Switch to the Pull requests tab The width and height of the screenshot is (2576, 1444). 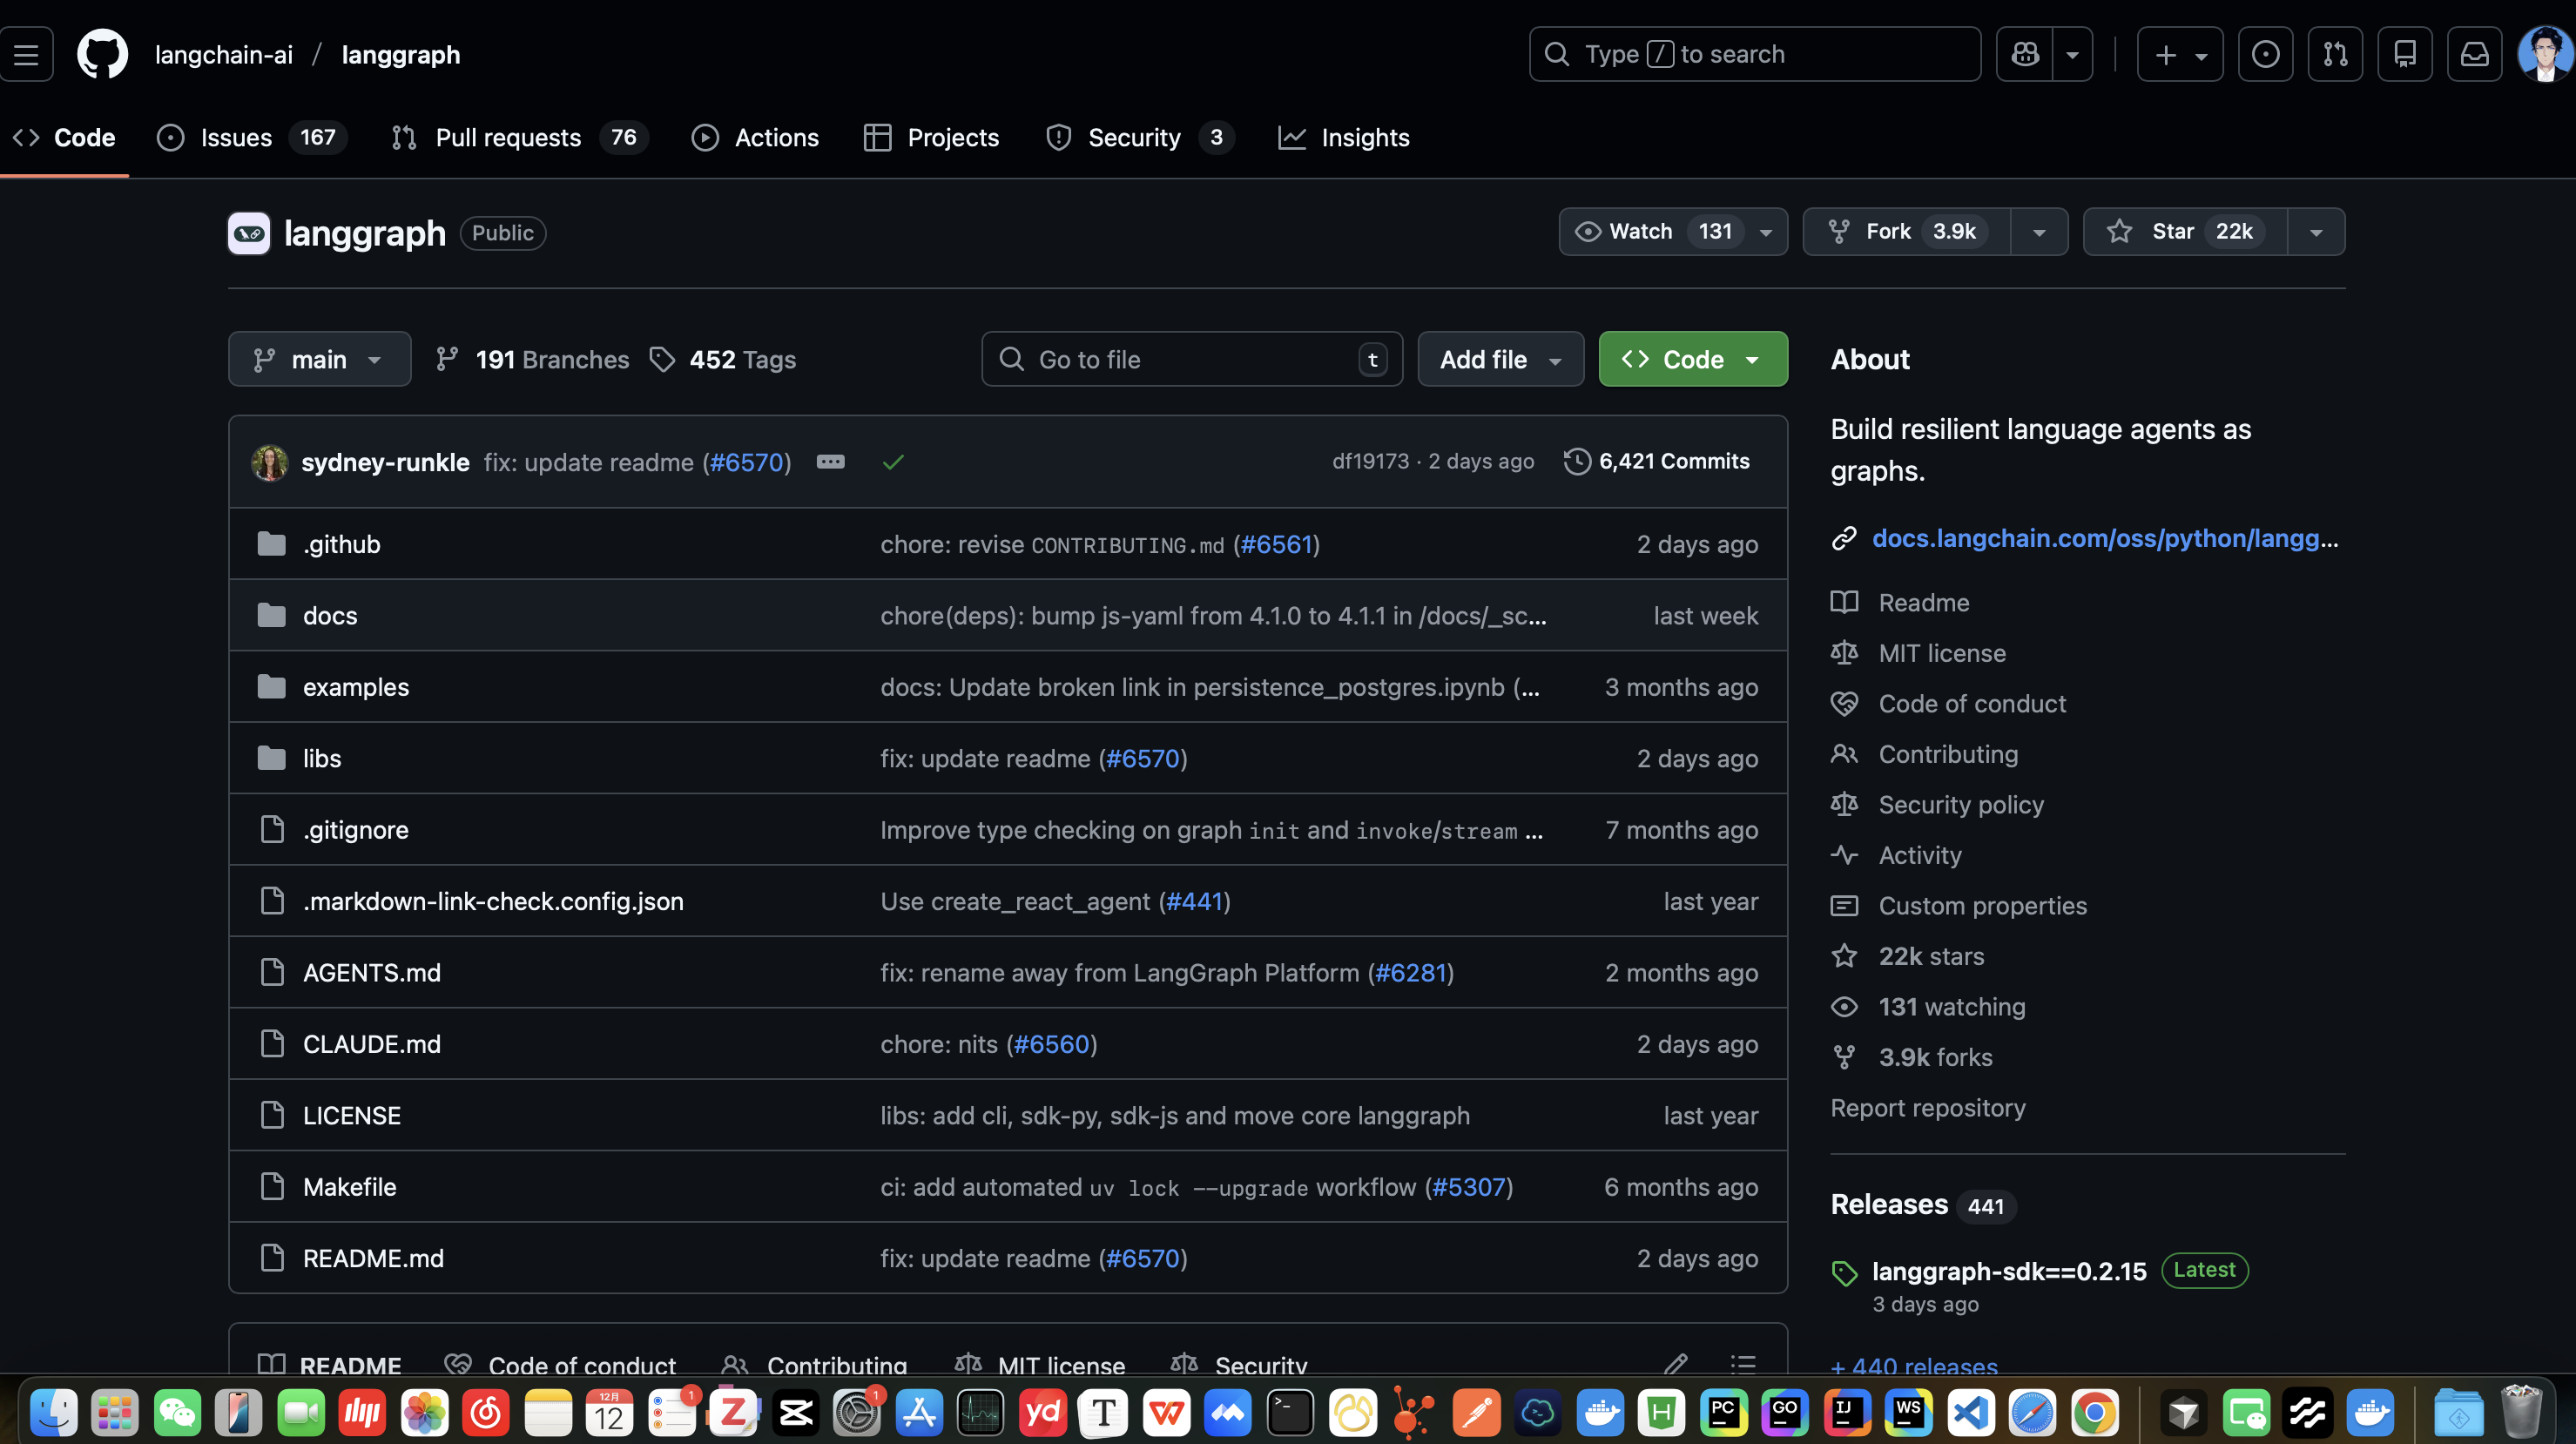[x=508, y=137]
